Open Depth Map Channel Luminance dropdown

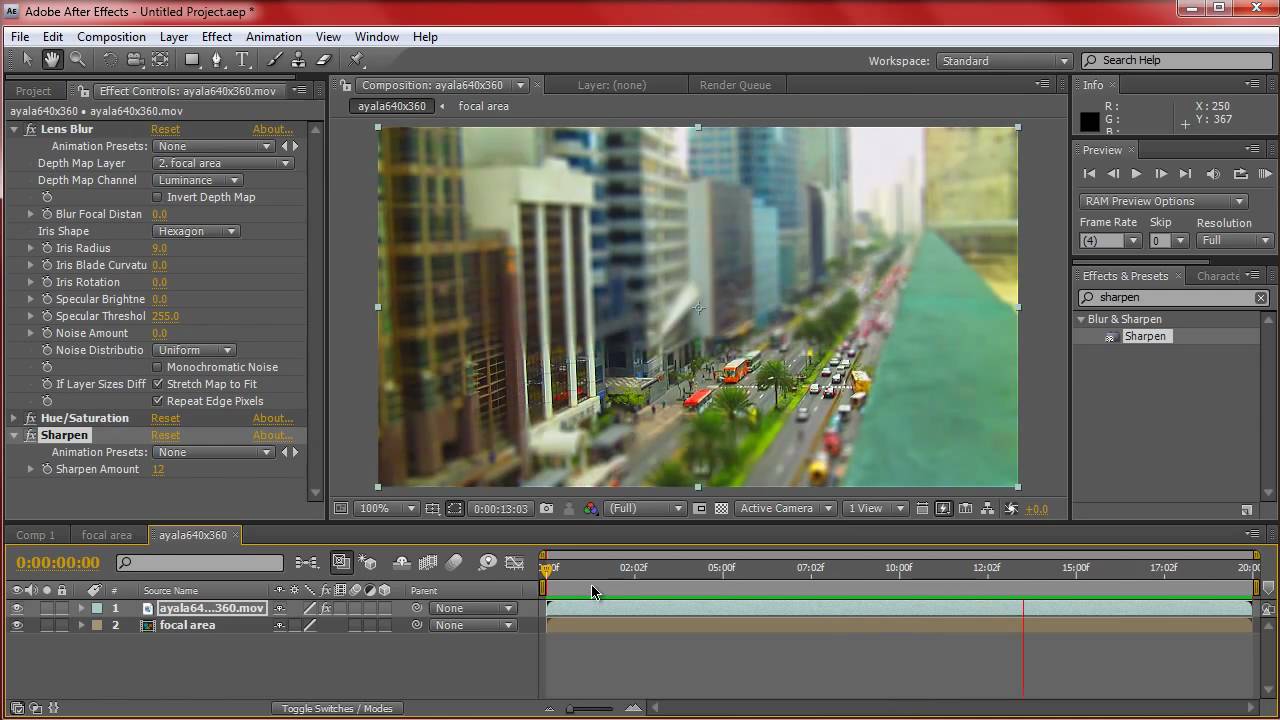[197, 180]
